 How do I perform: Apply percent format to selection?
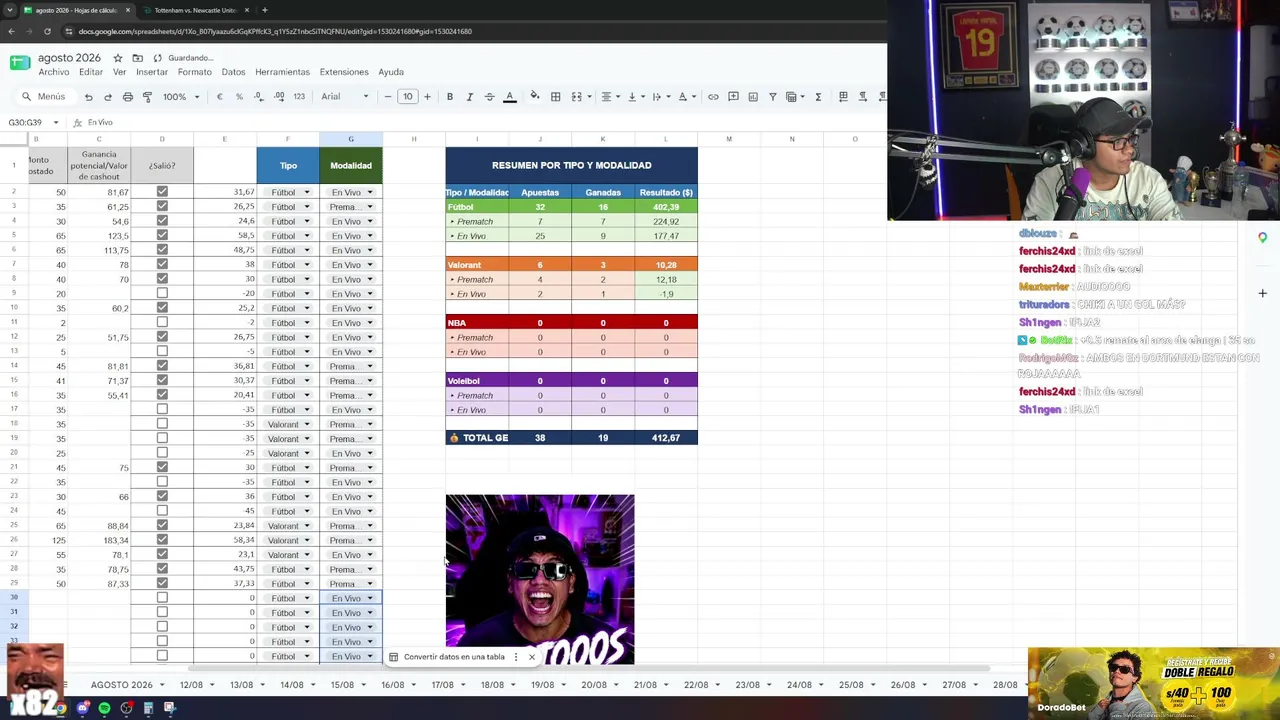[x=239, y=97]
